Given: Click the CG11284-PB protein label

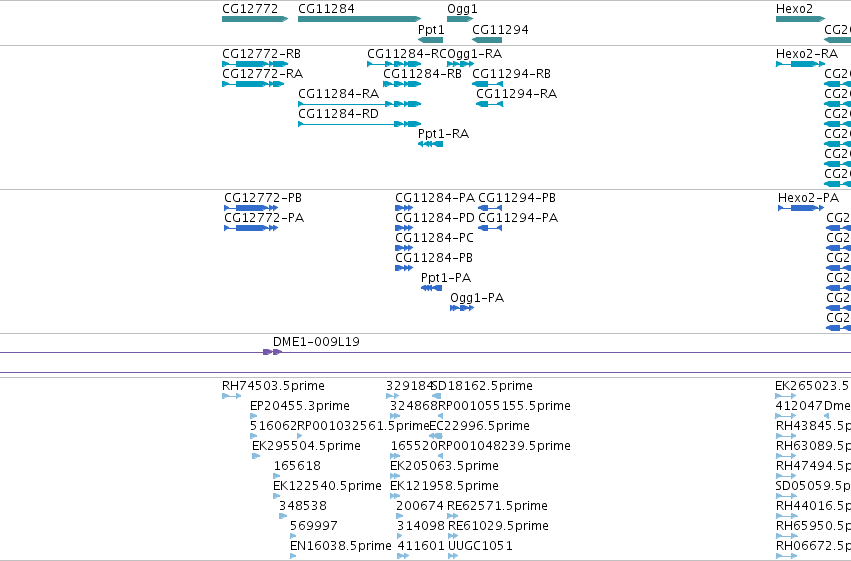Looking at the screenshot, I should [434, 258].
